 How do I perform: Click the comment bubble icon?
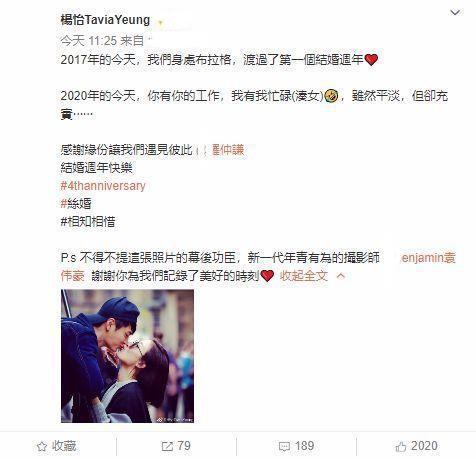pos(284,447)
